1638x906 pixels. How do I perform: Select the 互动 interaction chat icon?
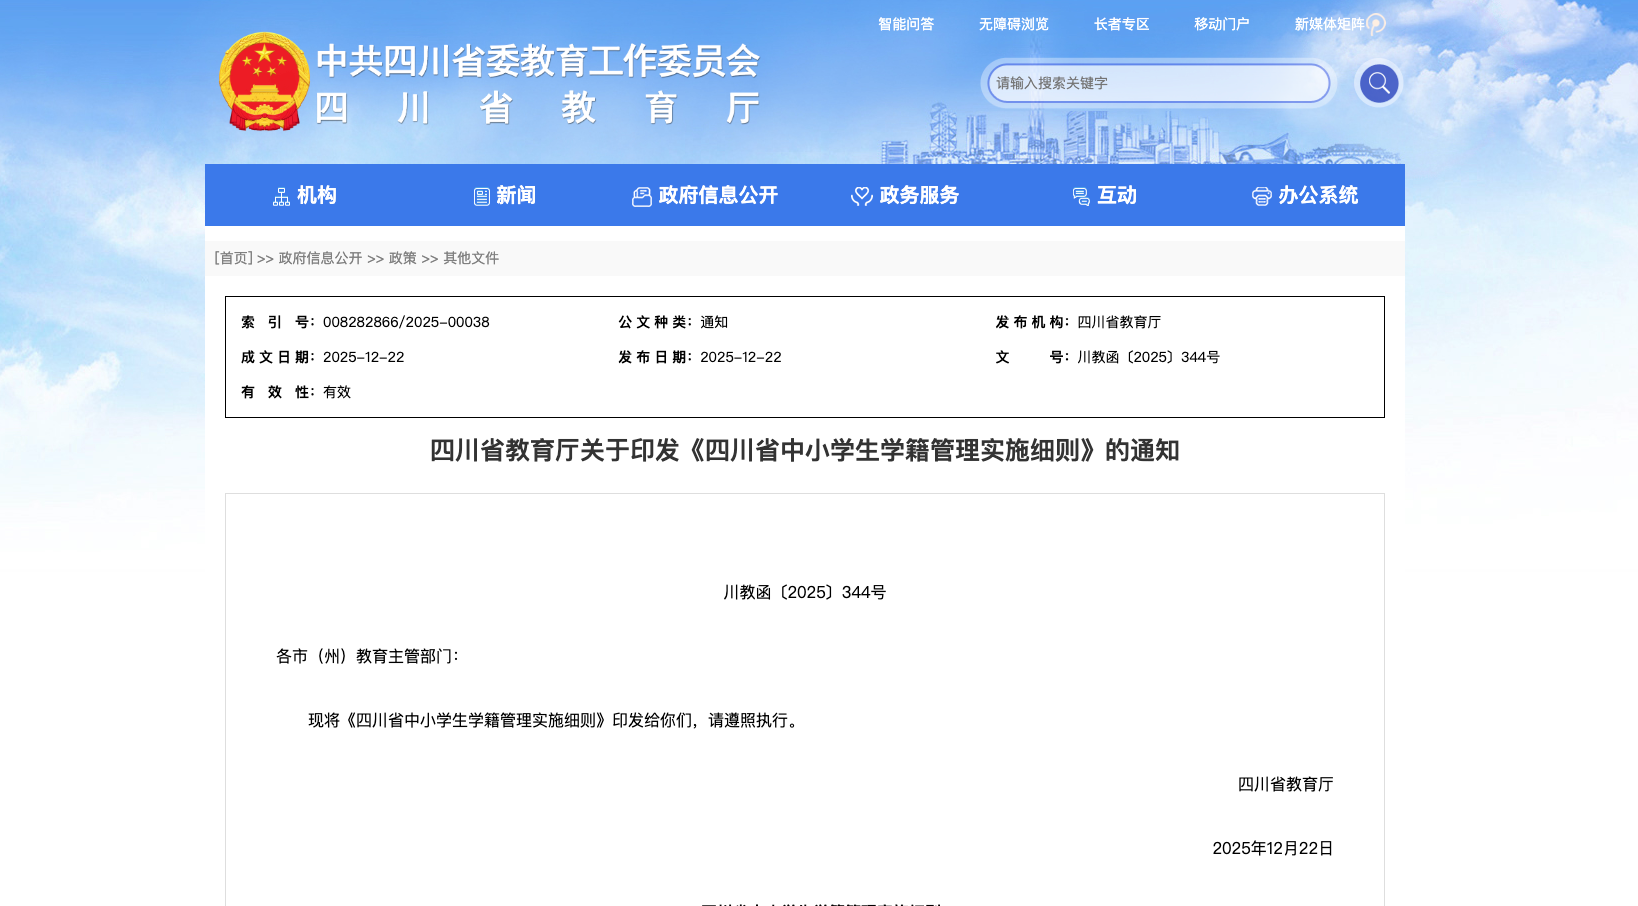click(x=1081, y=195)
